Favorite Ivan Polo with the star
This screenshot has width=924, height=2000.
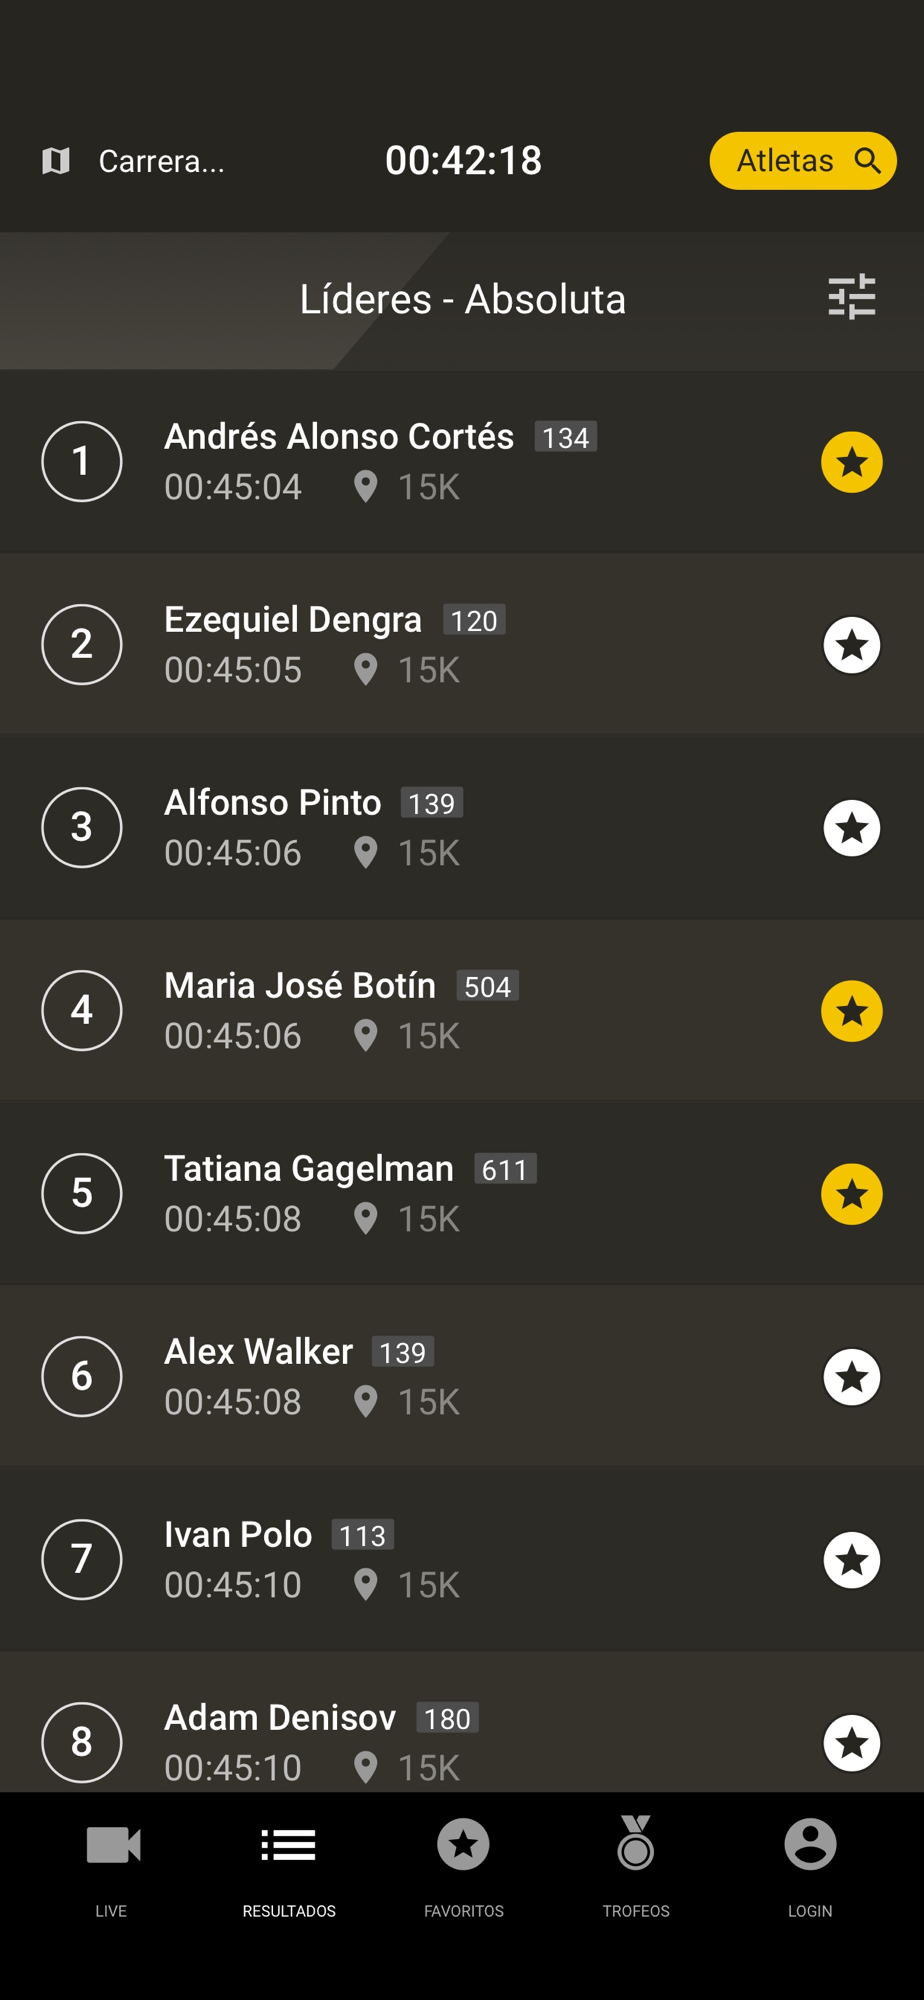click(x=852, y=1560)
